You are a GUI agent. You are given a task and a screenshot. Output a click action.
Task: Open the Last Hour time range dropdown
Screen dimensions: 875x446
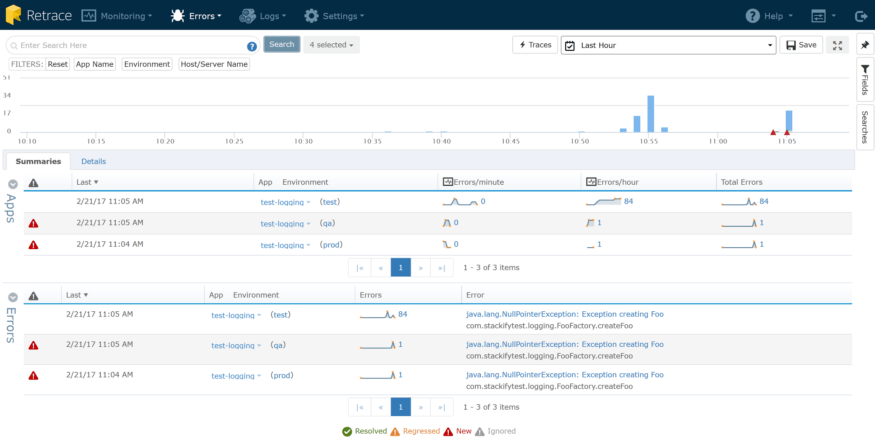pos(668,45)
